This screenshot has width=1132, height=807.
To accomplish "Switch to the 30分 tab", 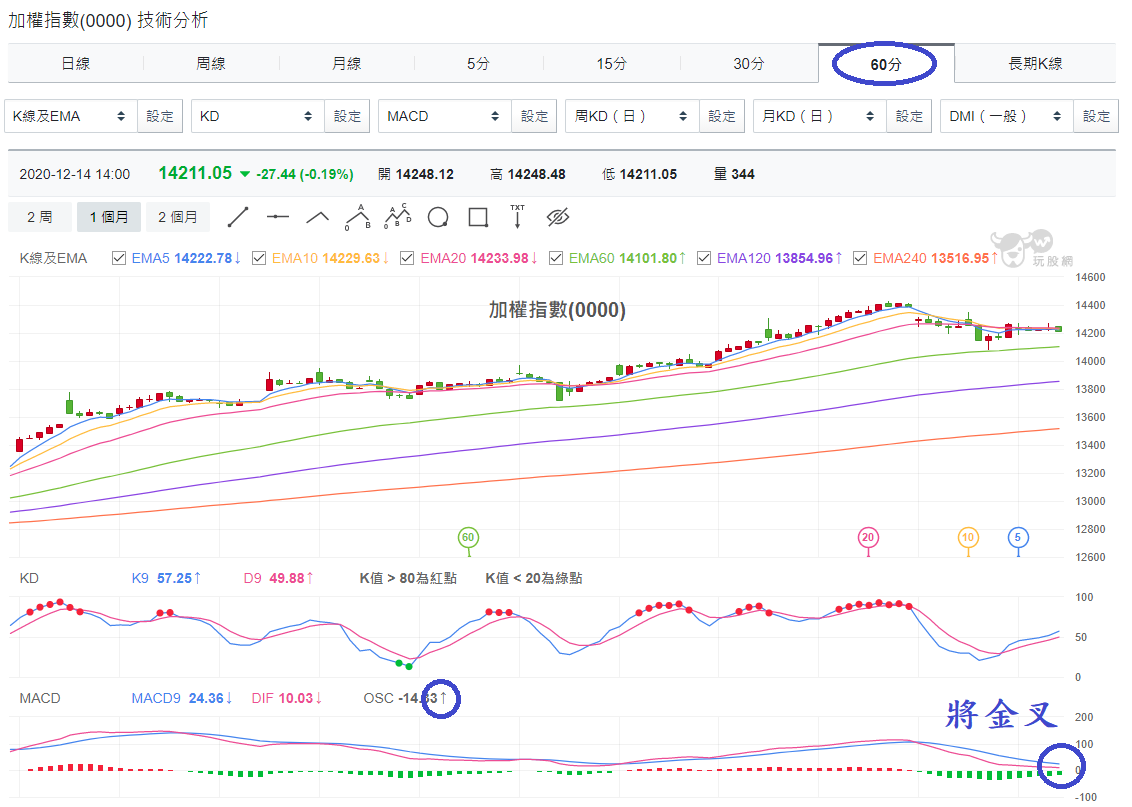I will tap(749, 64).
